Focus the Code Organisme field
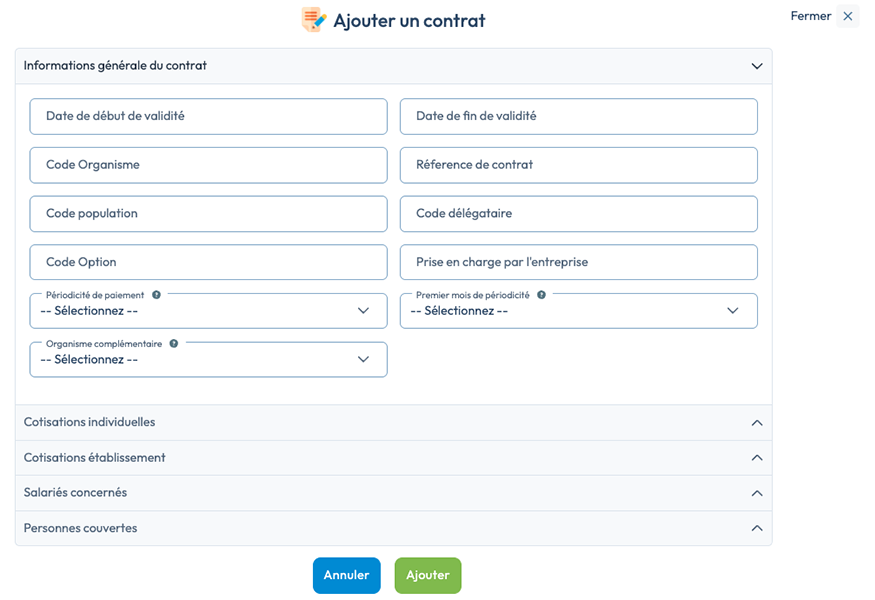This screenshot has width=875, height=600. [208, 165]
